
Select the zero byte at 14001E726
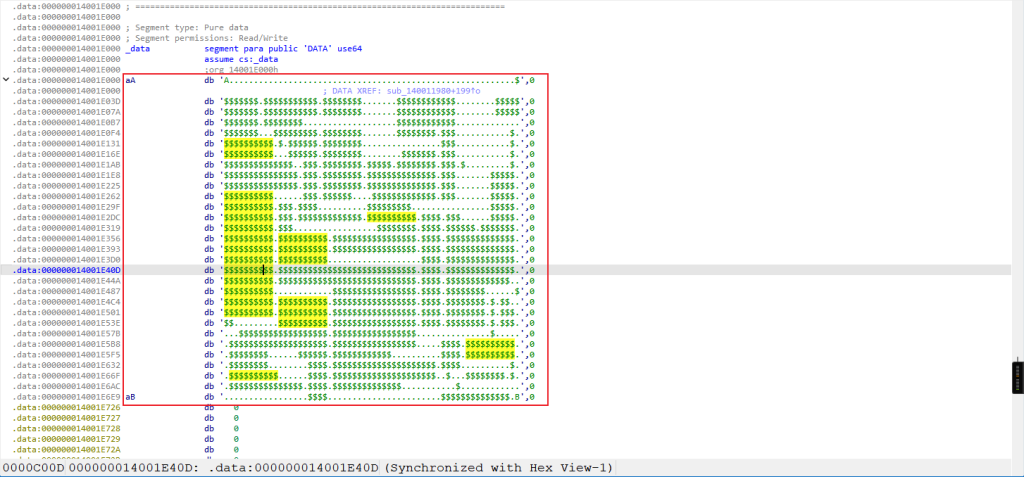point(236,408)
